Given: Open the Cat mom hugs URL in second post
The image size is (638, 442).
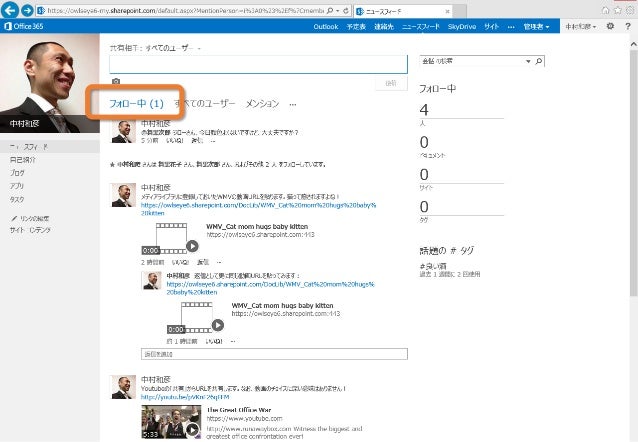Looking at the screenshot, I should pyautogui.click(x=258, y=209).
